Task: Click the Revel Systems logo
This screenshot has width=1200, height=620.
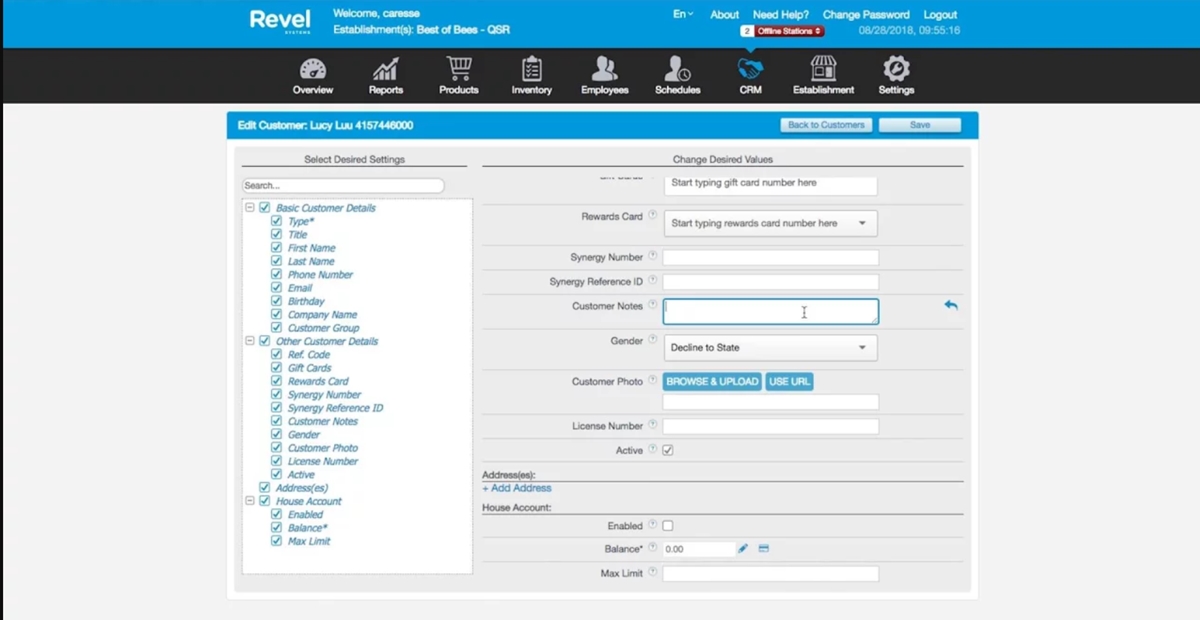Action: (280, 21)
